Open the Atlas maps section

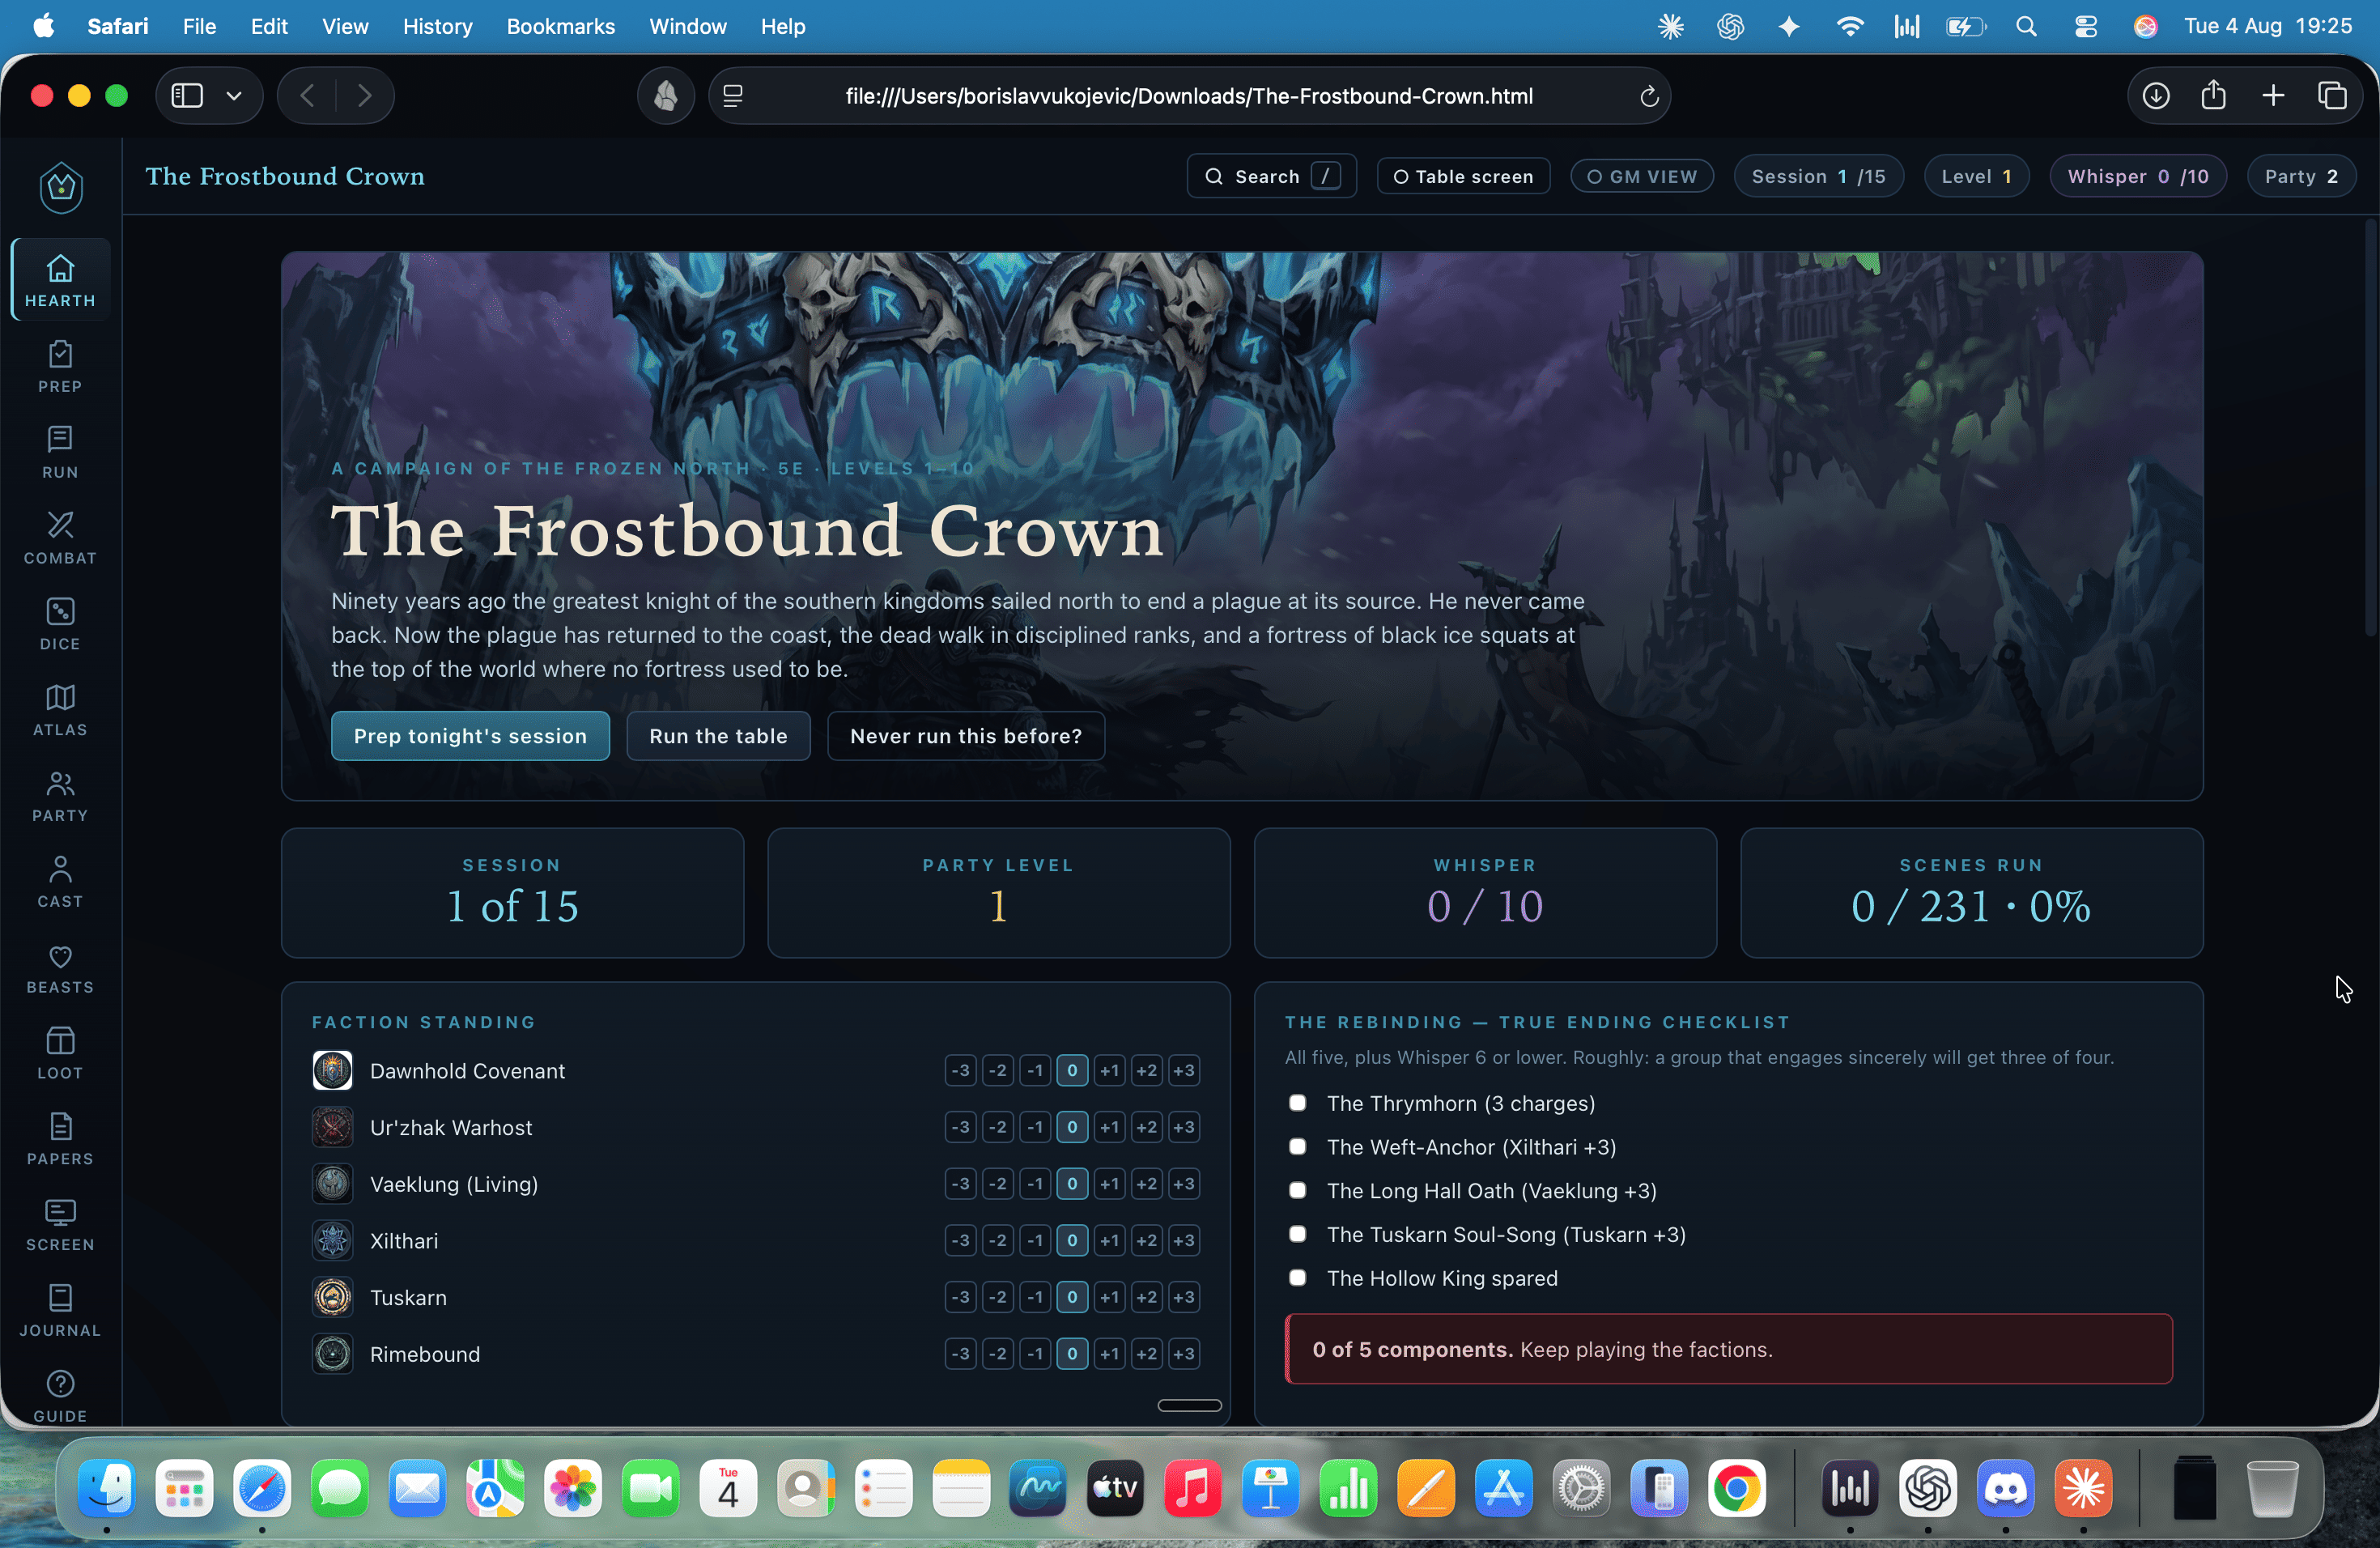point(60,710)
